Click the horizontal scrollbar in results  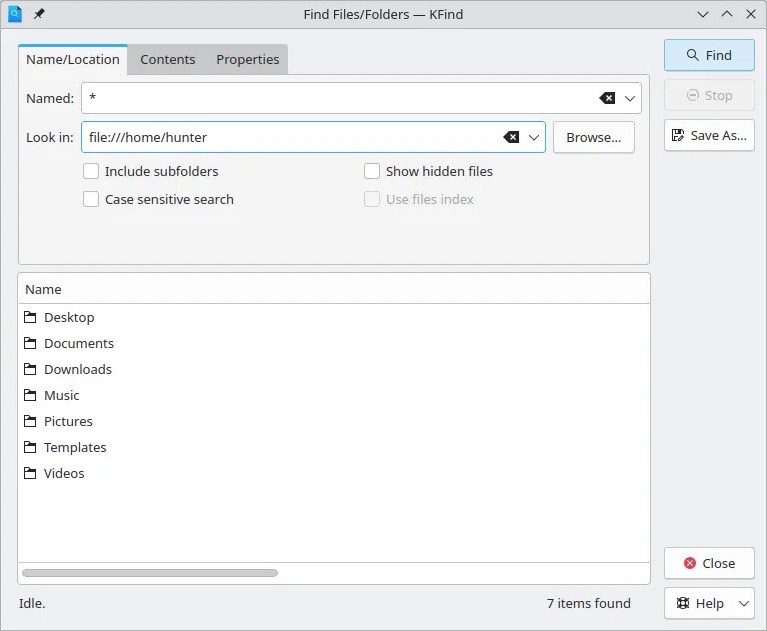pyautogui.click(x=150, y=573)
